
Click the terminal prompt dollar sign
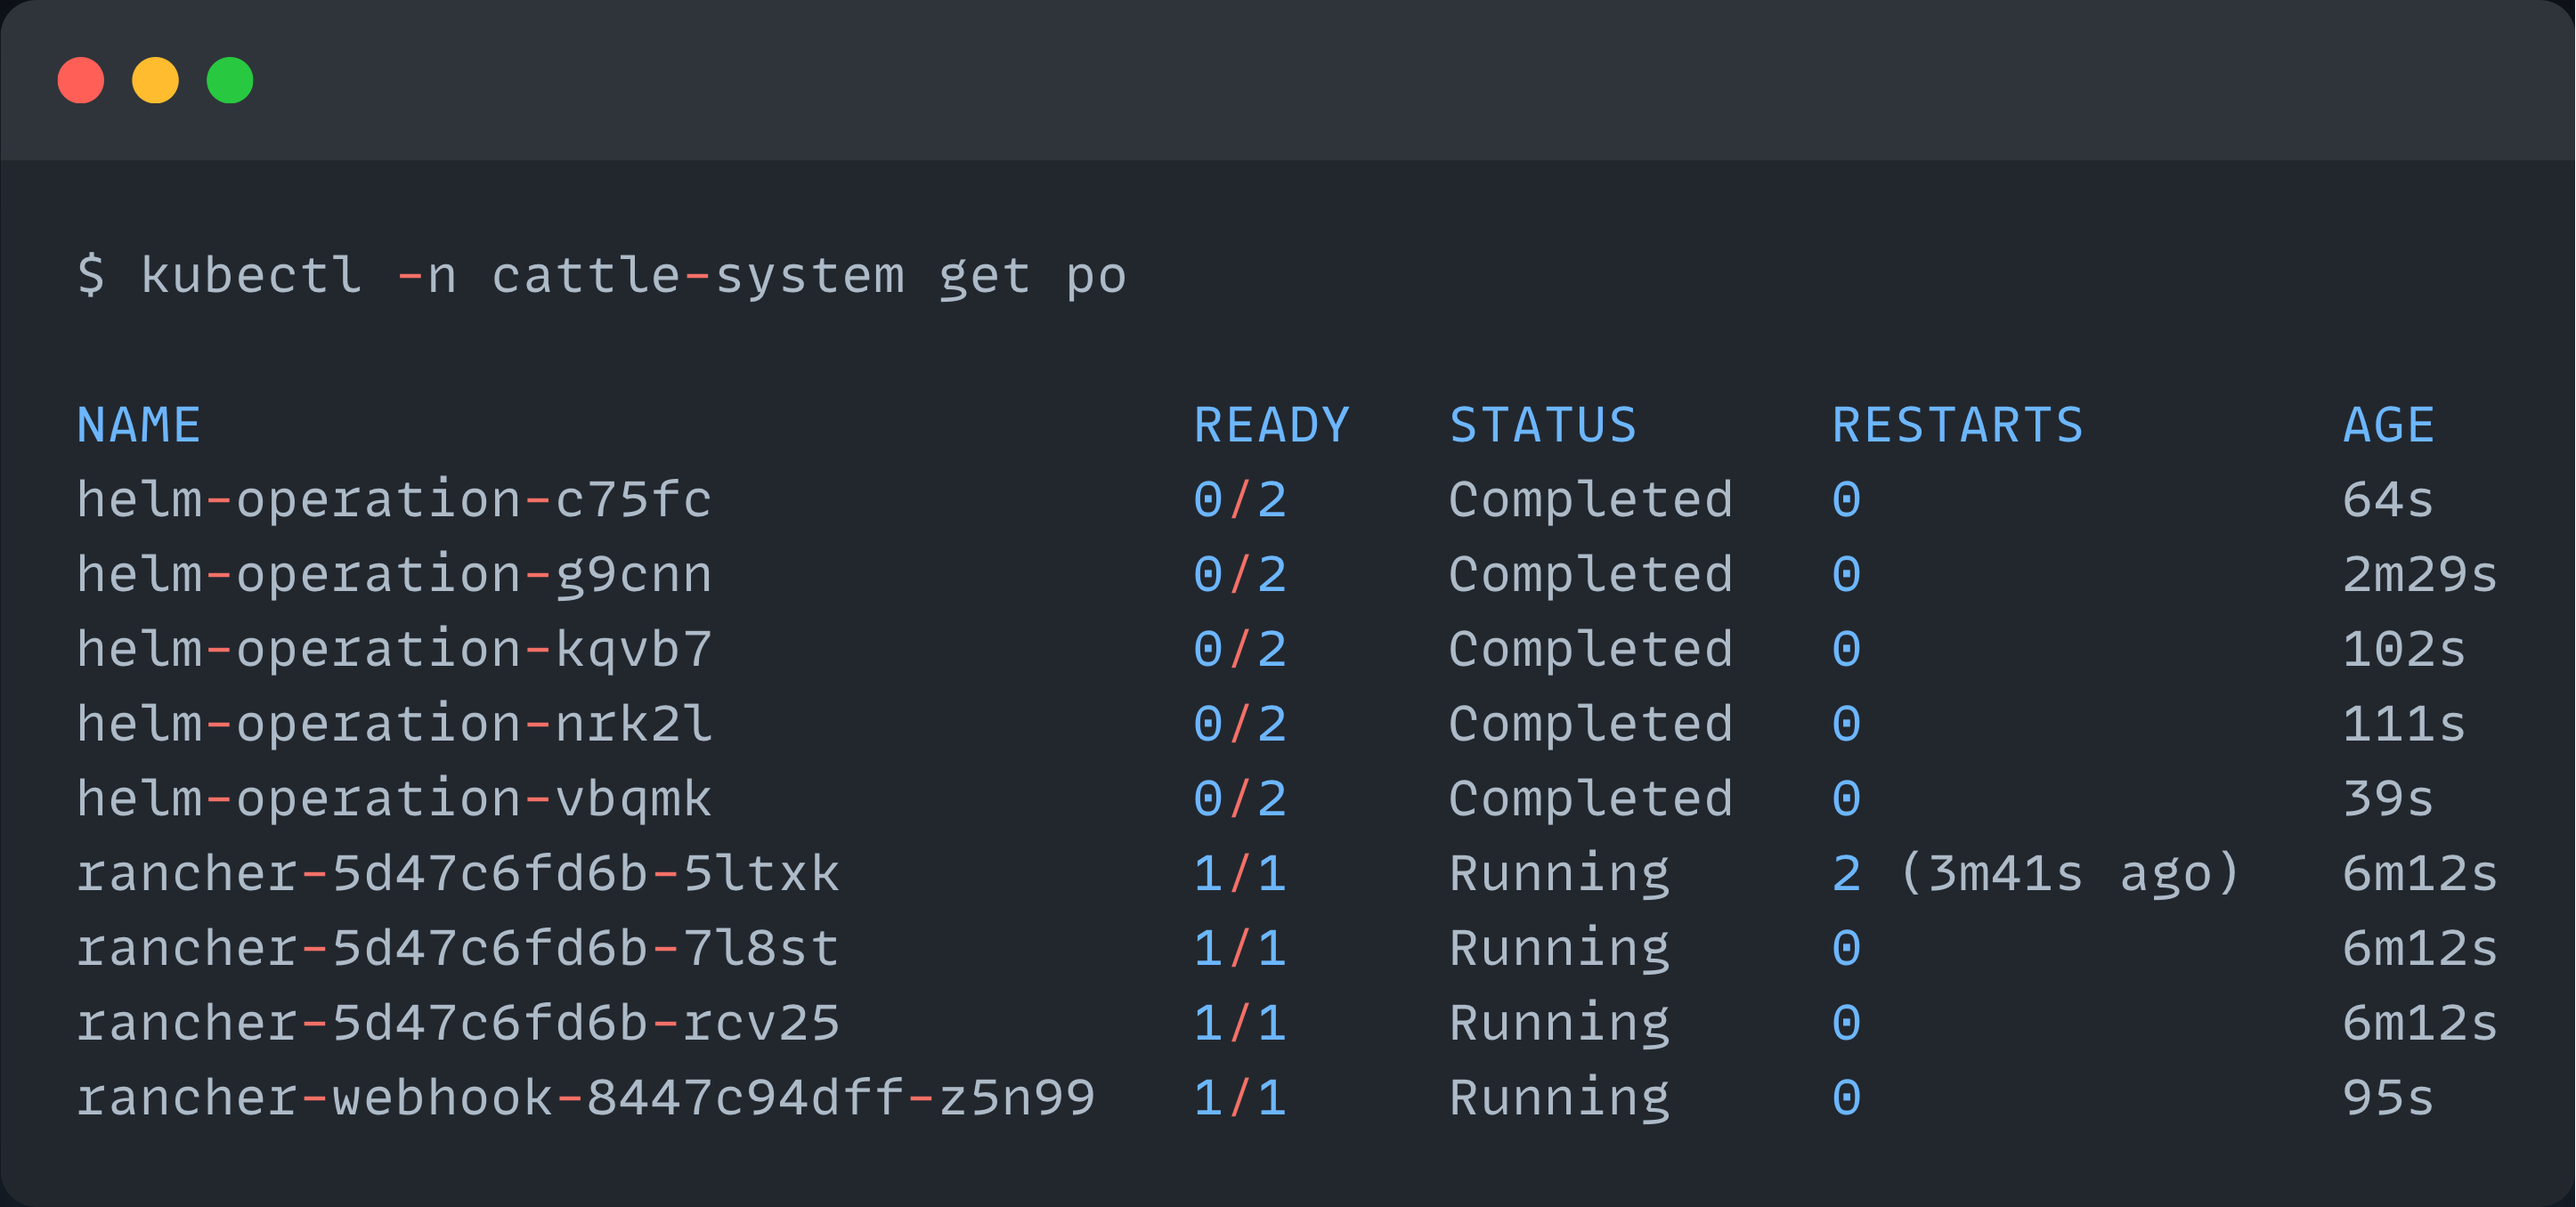coord(90,274)
